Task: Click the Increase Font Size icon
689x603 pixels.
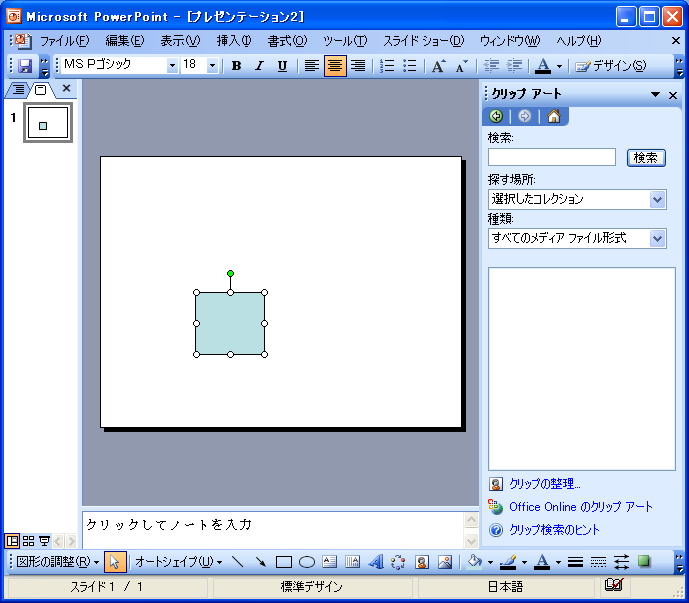Action: click(x=438, y=66)
